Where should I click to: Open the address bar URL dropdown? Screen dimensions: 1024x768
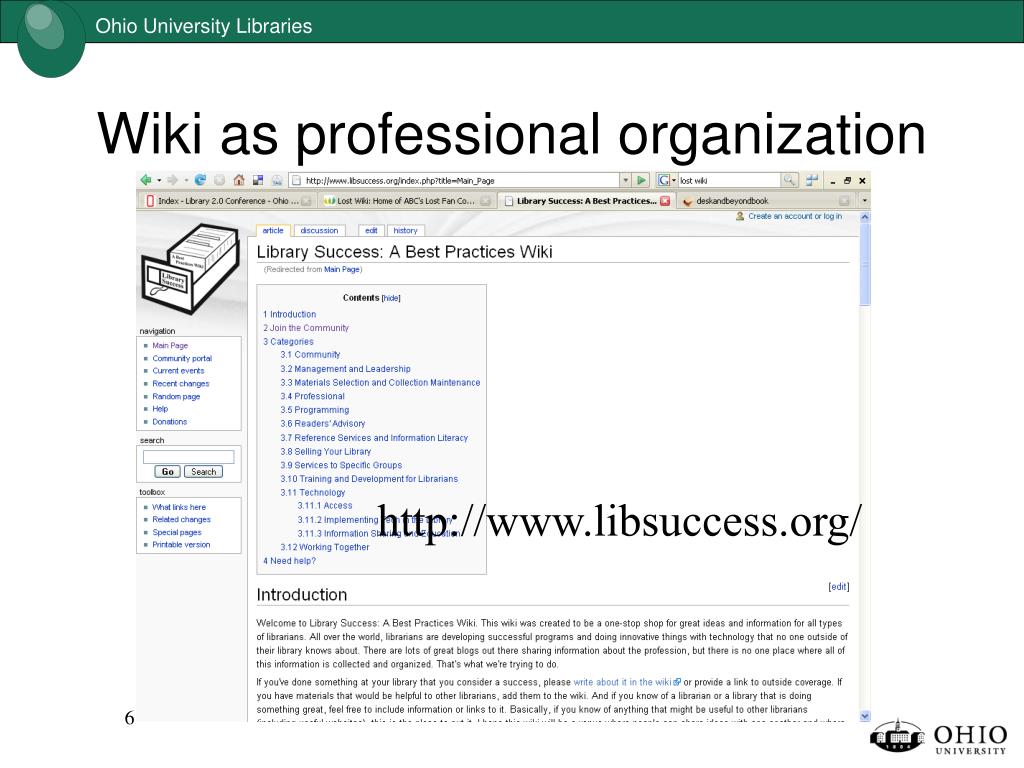click(626, 180)
